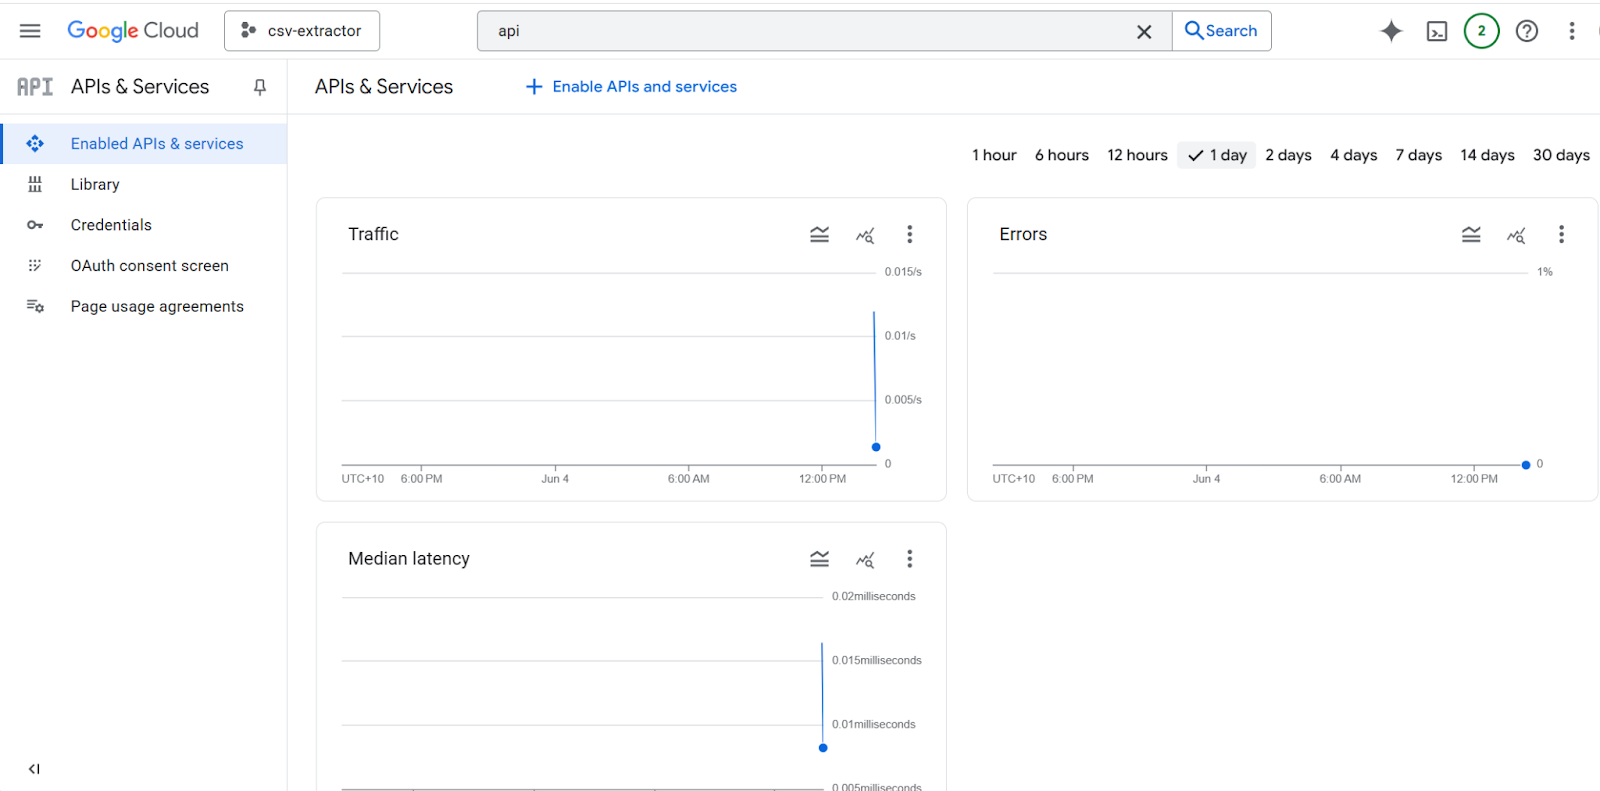
Task: Toggle legend on the Errors chart
Action: (1471, 235)
